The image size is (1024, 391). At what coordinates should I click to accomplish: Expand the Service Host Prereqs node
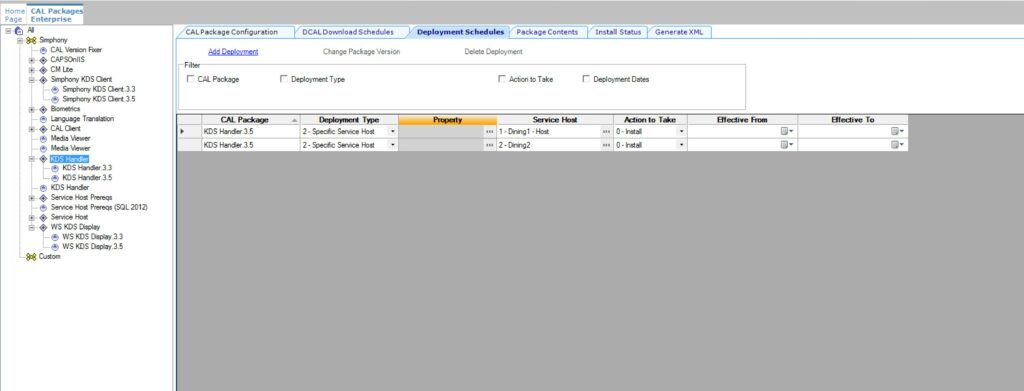tap(31, 197)
